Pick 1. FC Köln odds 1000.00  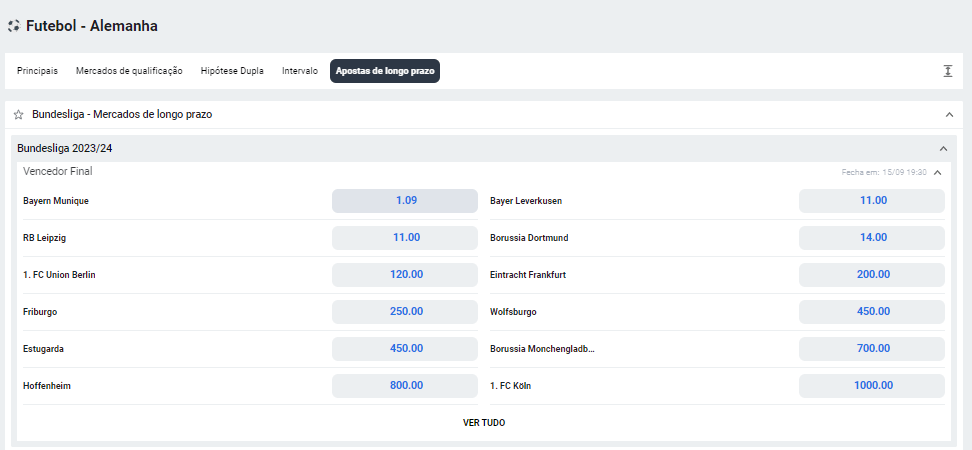[x=872, y=386]
